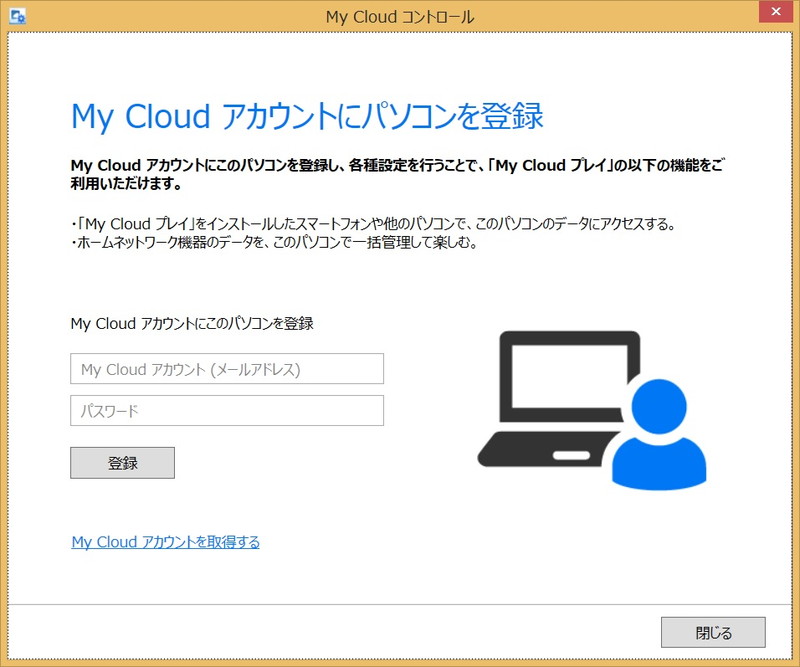Open the My Cloud アカウントを取得する link
The height and width of the screenshot is (667, 800).
coord(166,542)
